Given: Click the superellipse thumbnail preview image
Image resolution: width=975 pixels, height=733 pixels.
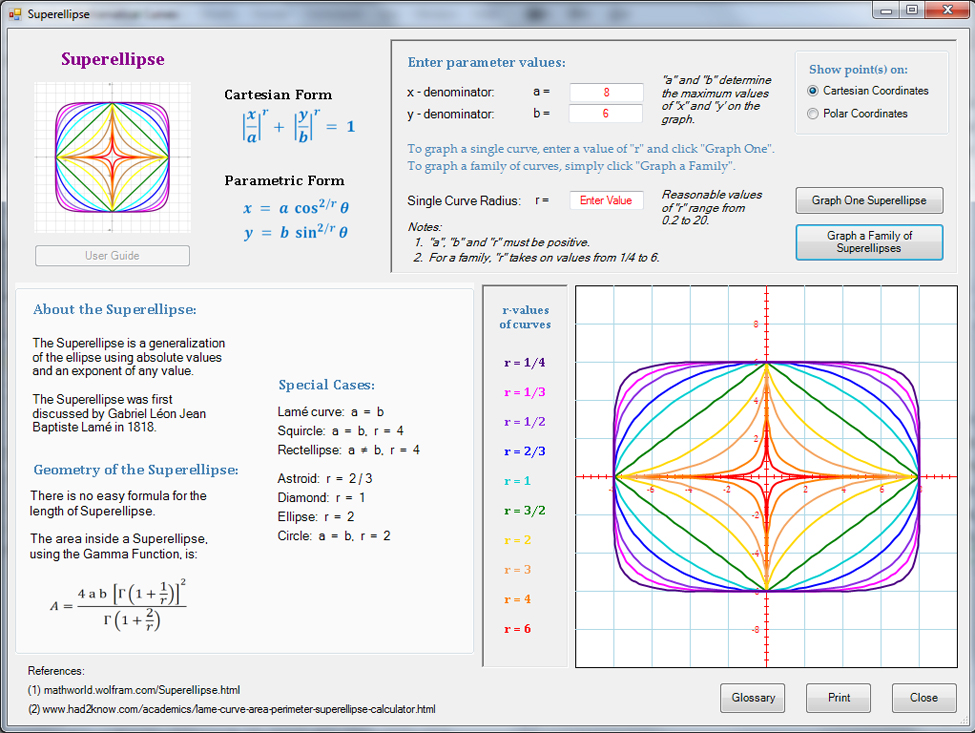Looking at the screenshot, I should (x=112, y=157).
